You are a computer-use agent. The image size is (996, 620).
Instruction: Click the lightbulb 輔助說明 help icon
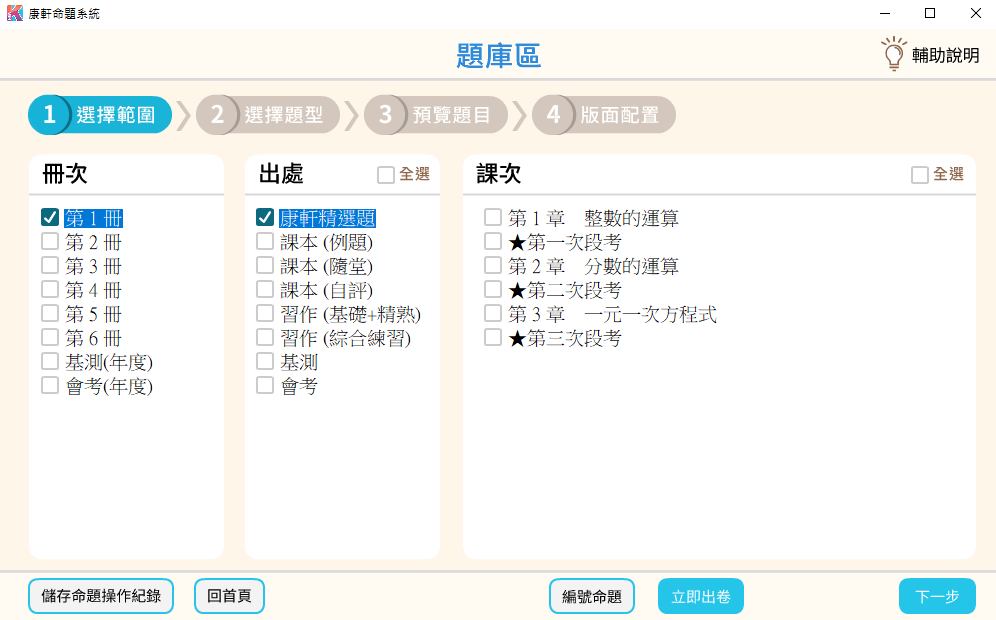(x=893, y=55)
